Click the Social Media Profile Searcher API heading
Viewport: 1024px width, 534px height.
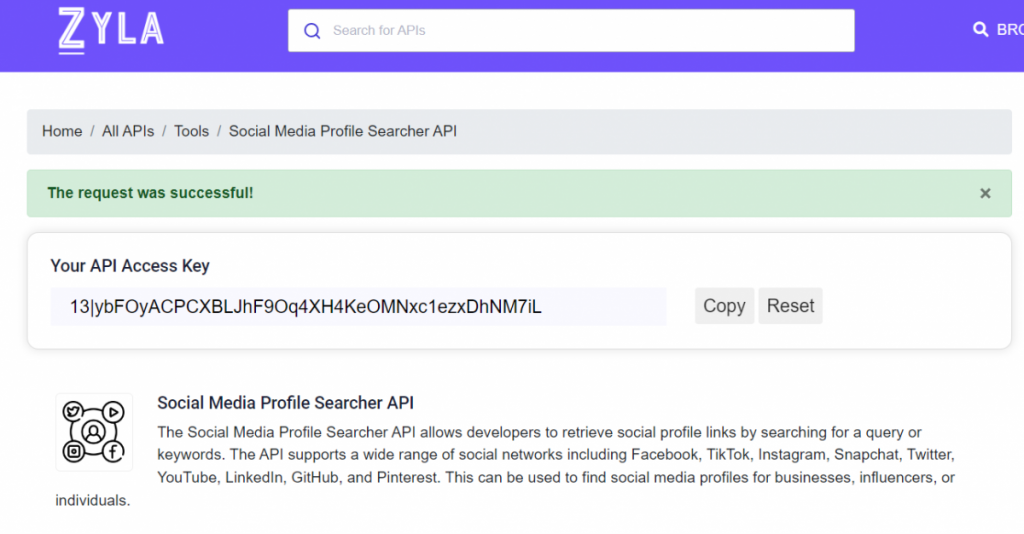coord(285,403)
